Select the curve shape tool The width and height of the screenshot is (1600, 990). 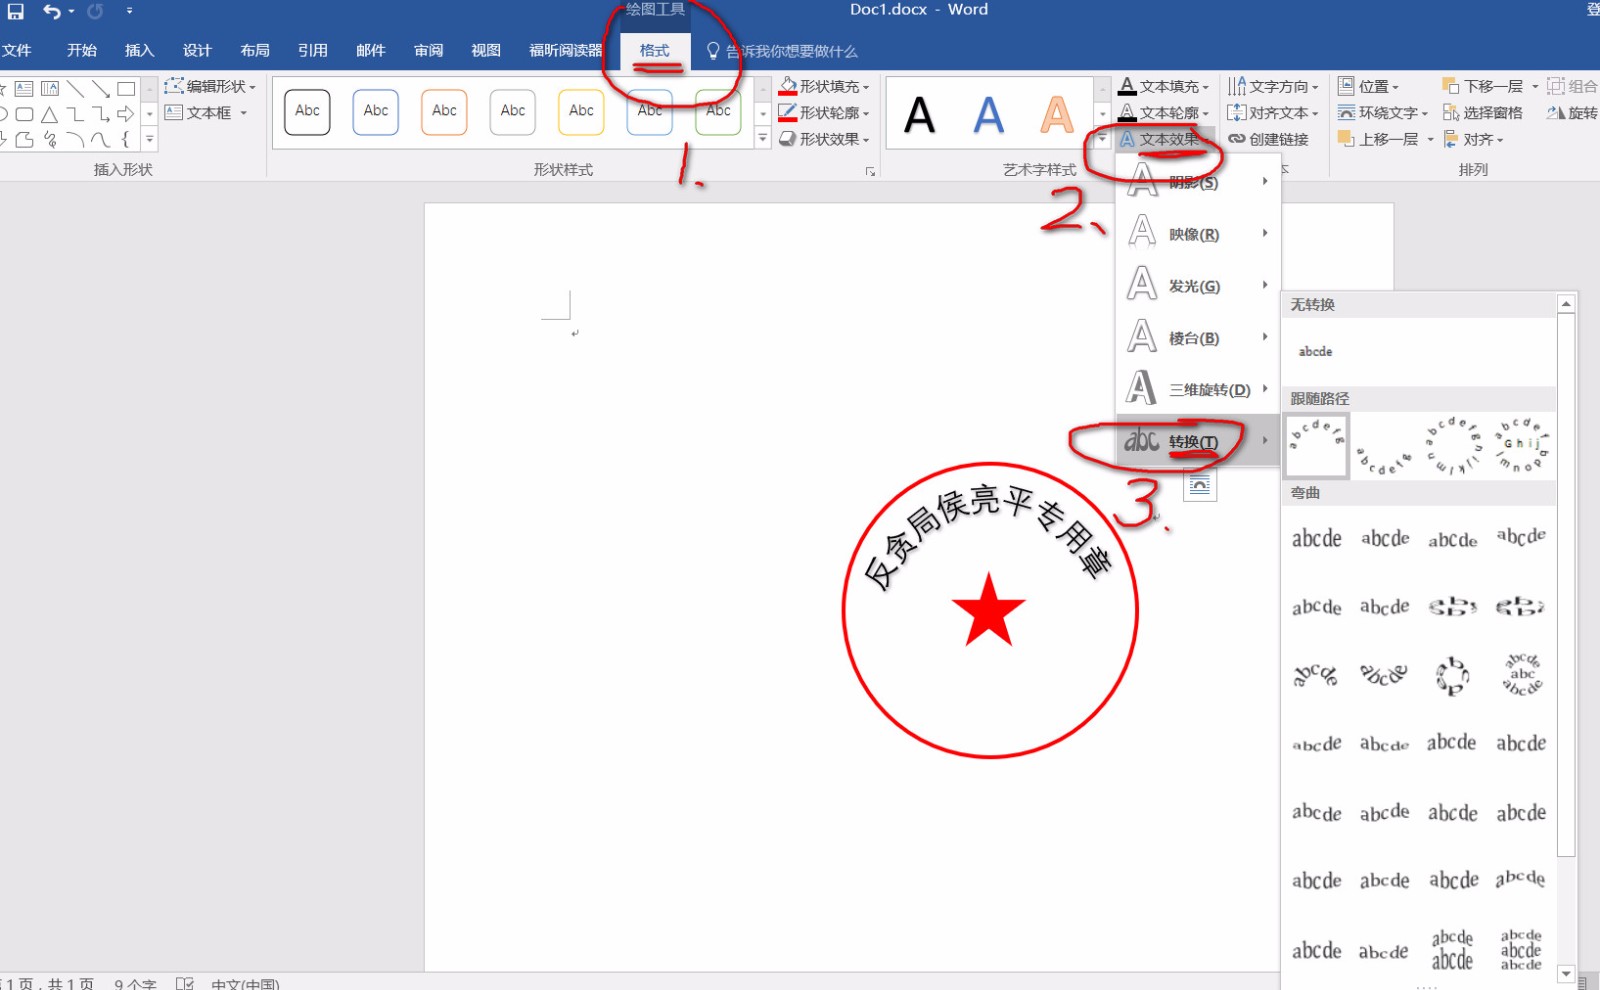click(x=100, y=139)
